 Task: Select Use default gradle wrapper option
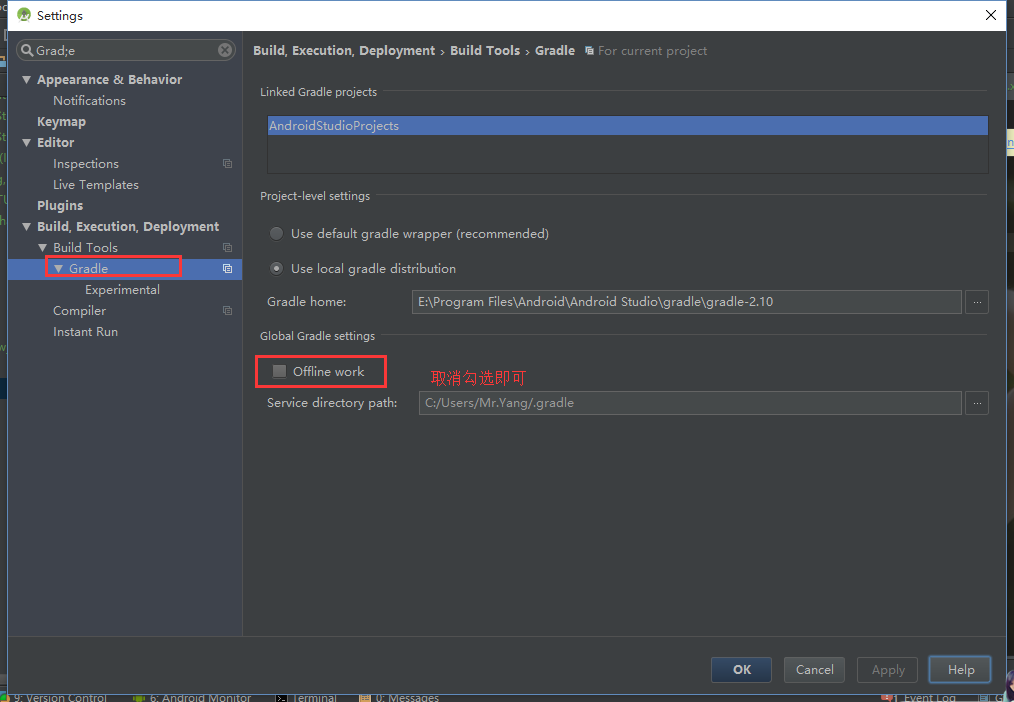276,233
